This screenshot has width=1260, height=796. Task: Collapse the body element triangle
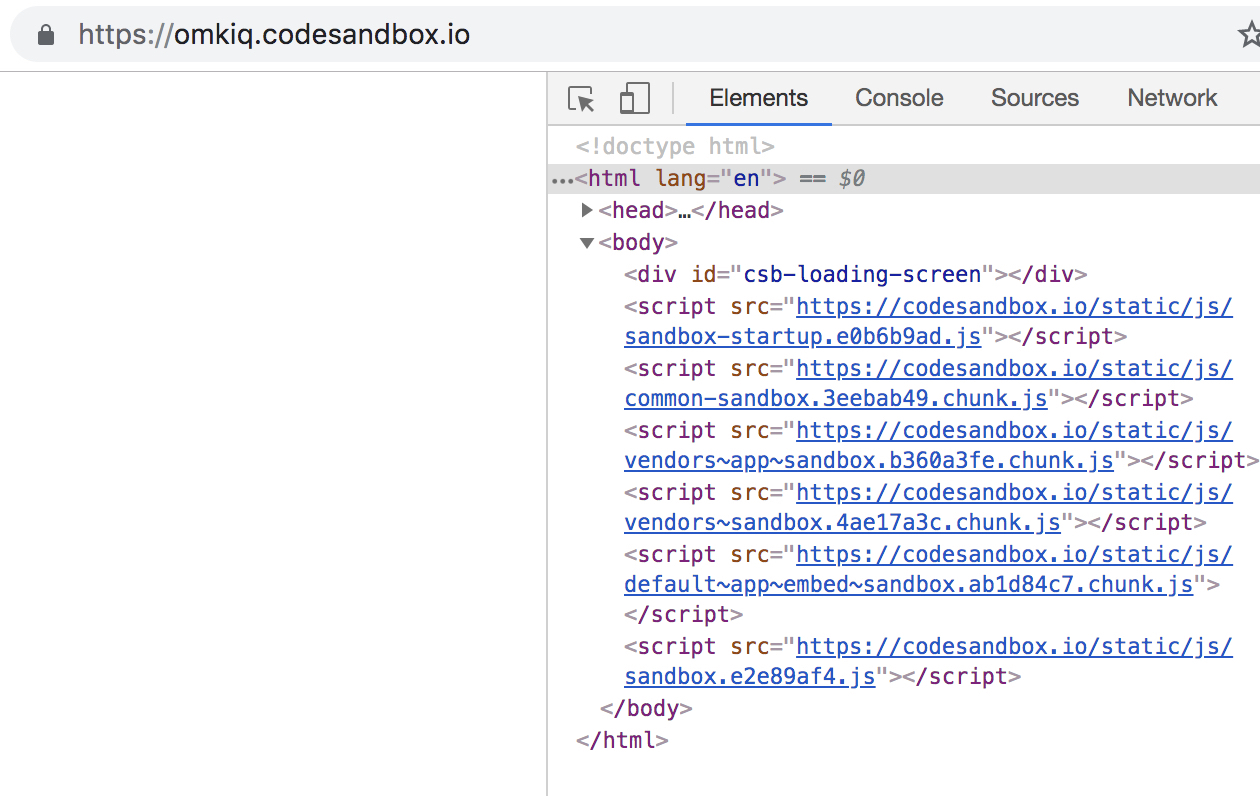click(587, 242)
